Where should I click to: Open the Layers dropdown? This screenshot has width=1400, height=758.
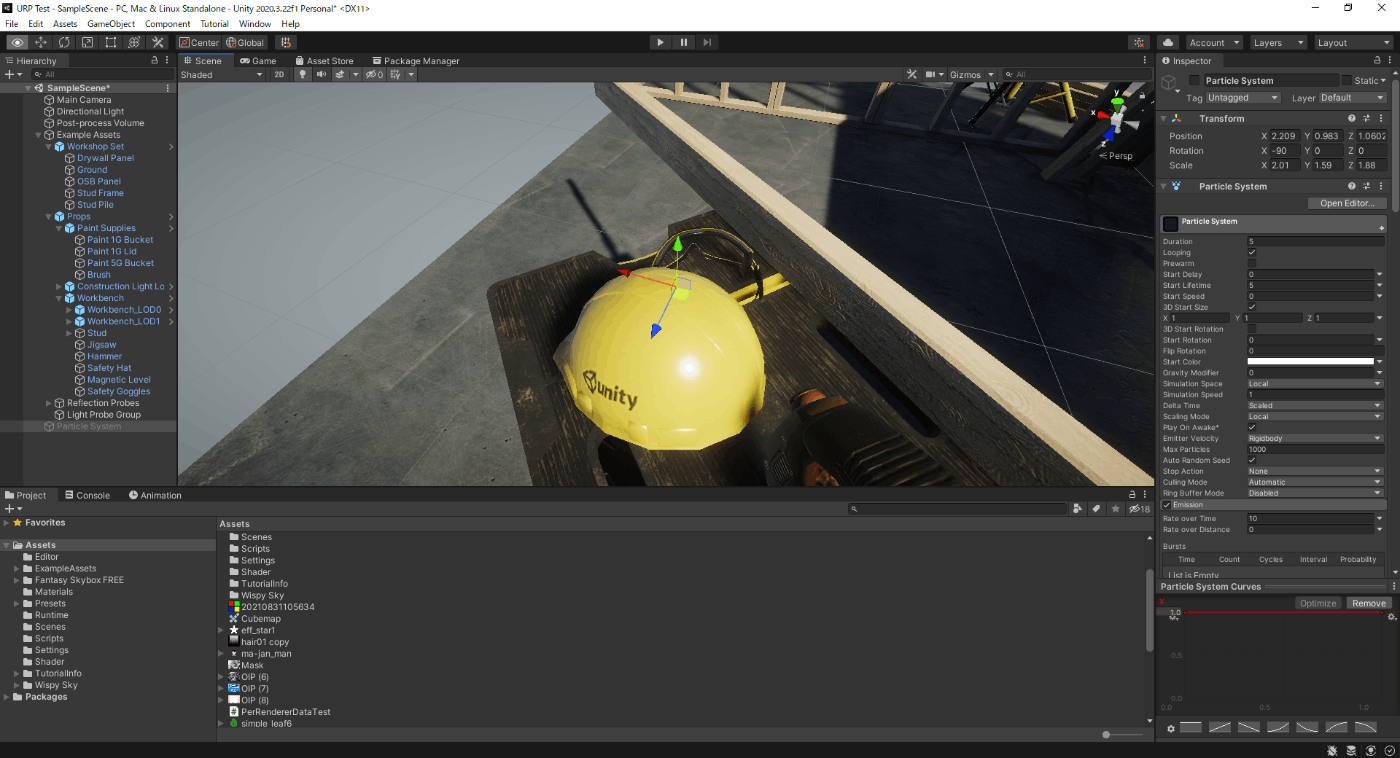coord(1278,42)
